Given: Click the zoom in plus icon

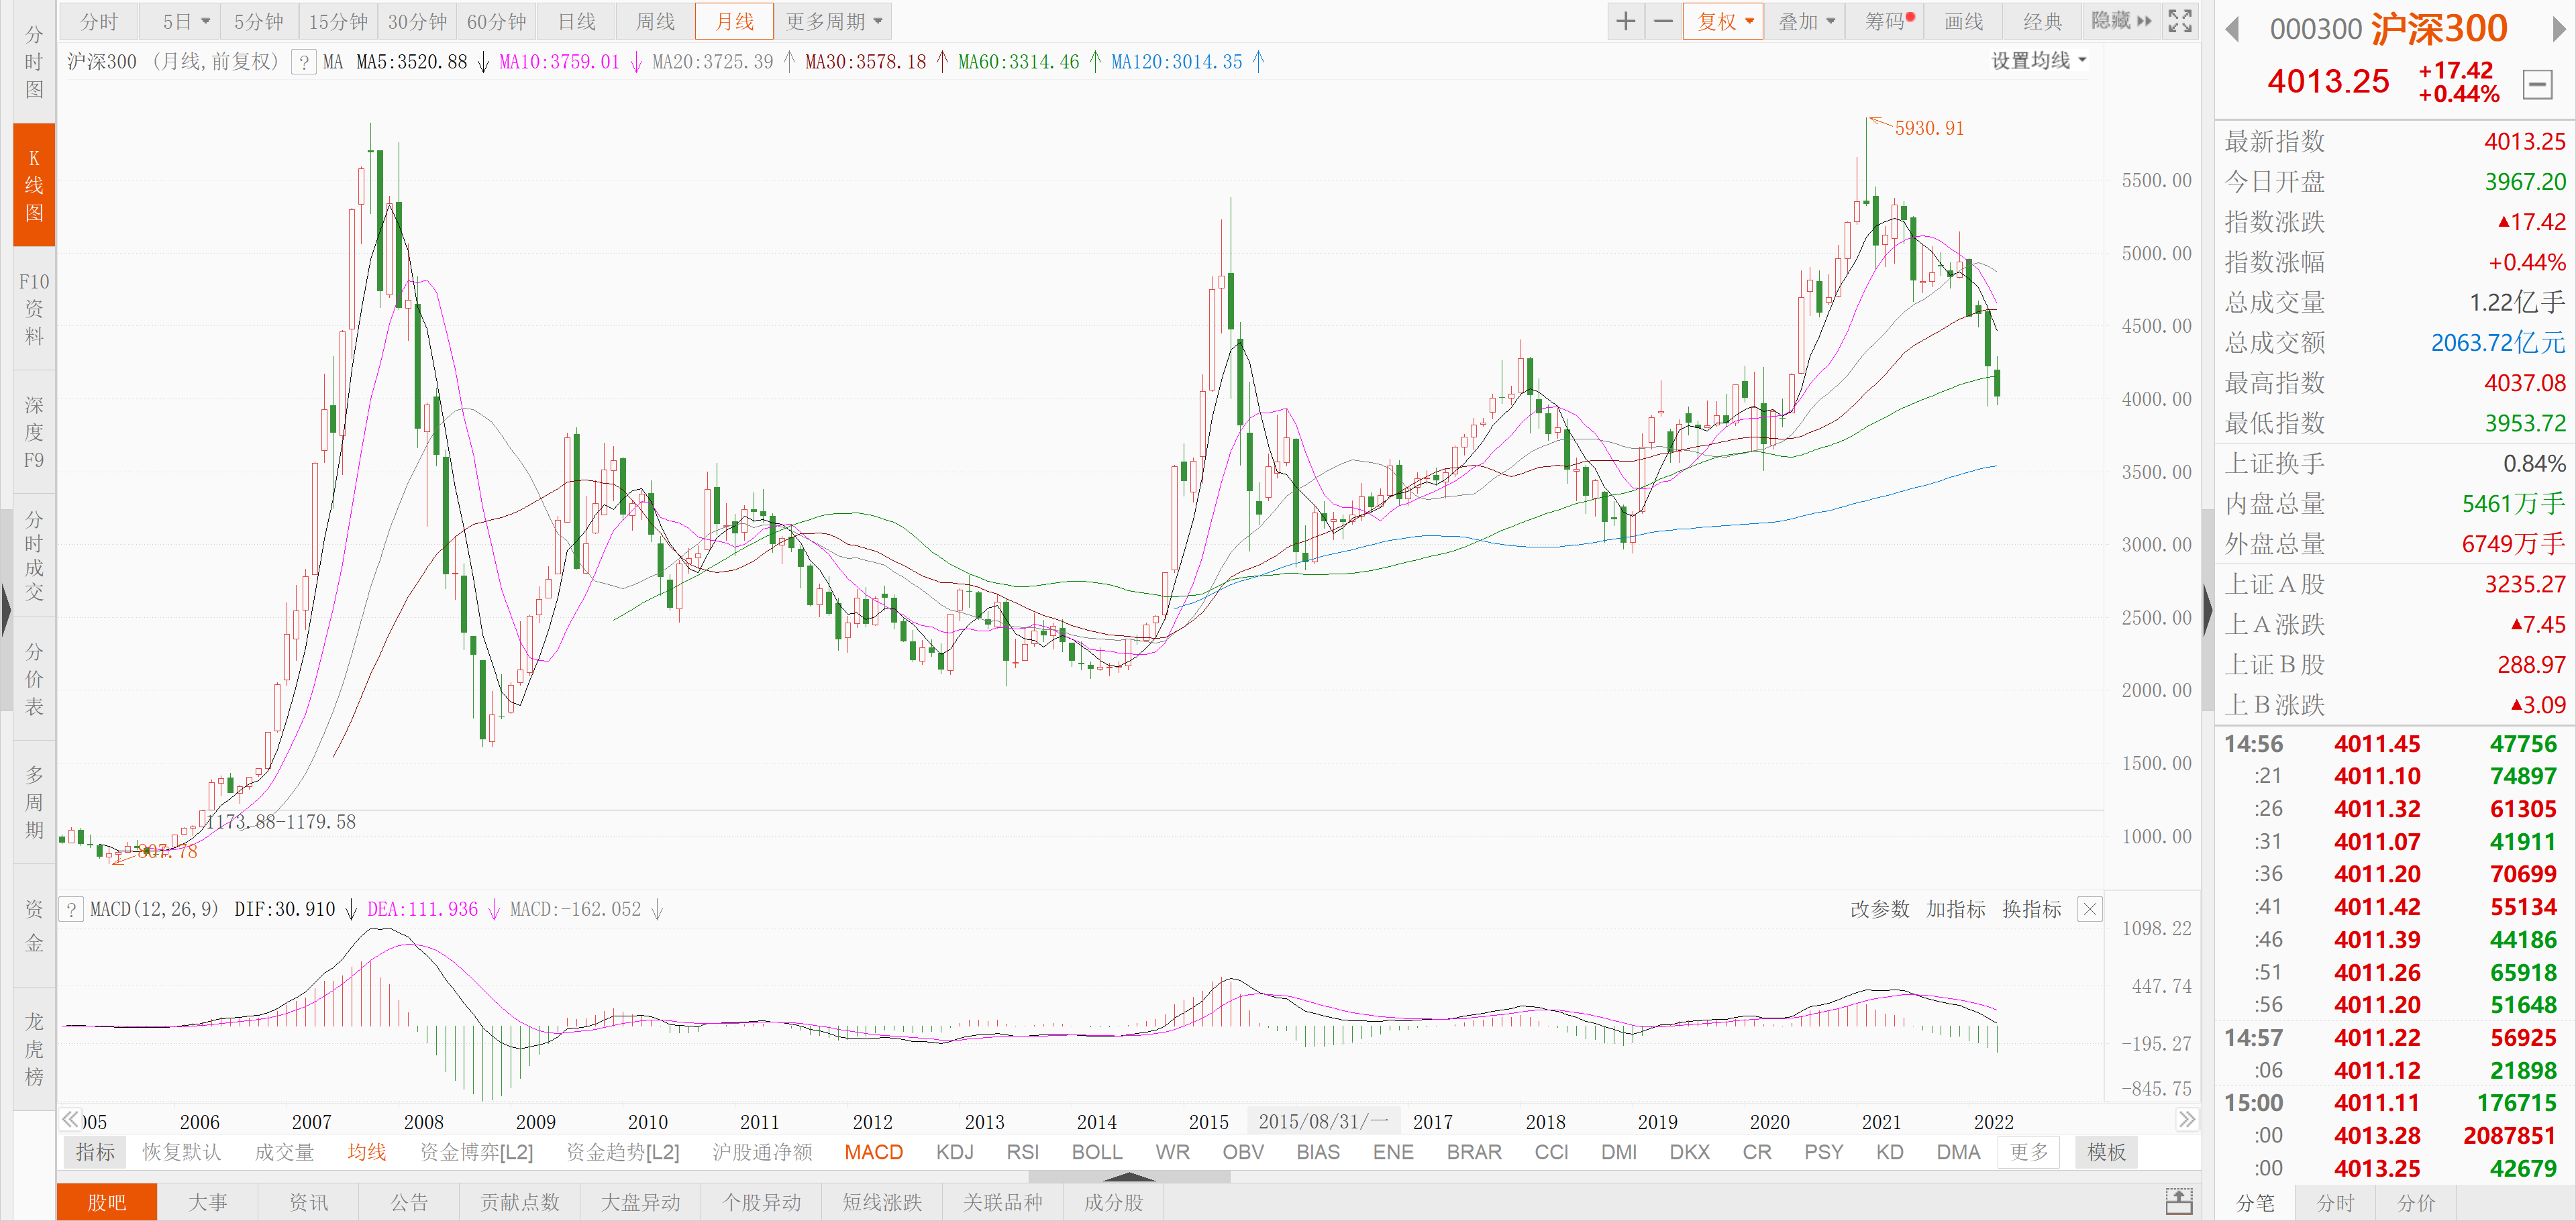Looking at the screenshot, I should pos(1625,21).
